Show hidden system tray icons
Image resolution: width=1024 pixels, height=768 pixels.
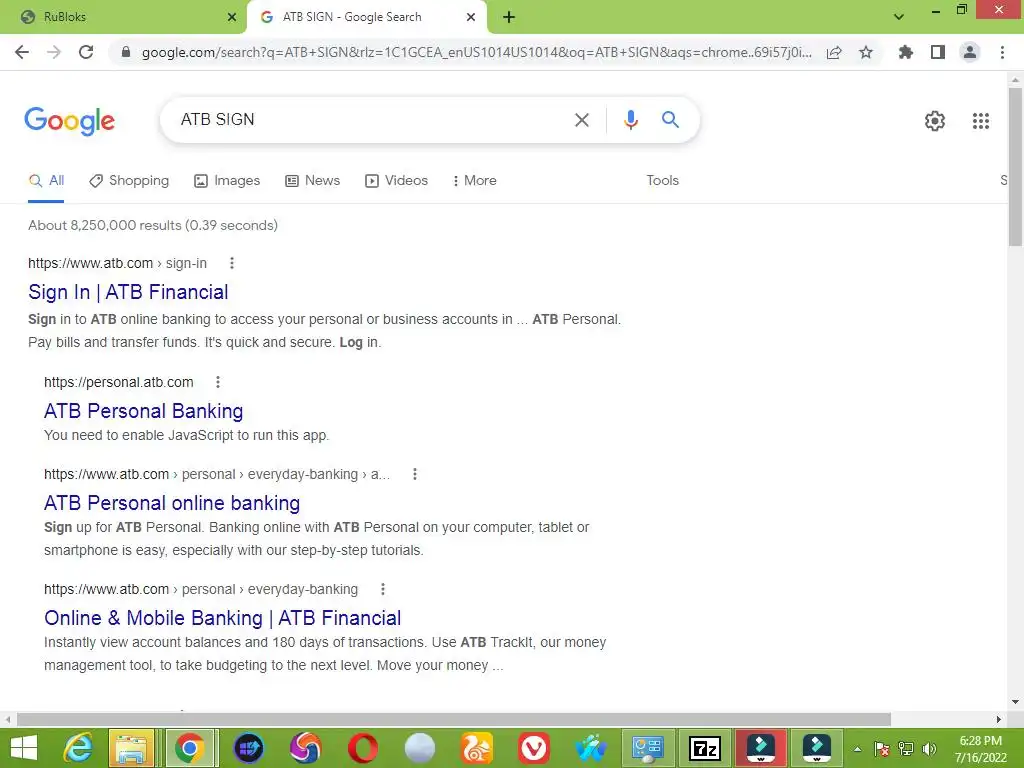click(857, 749)
